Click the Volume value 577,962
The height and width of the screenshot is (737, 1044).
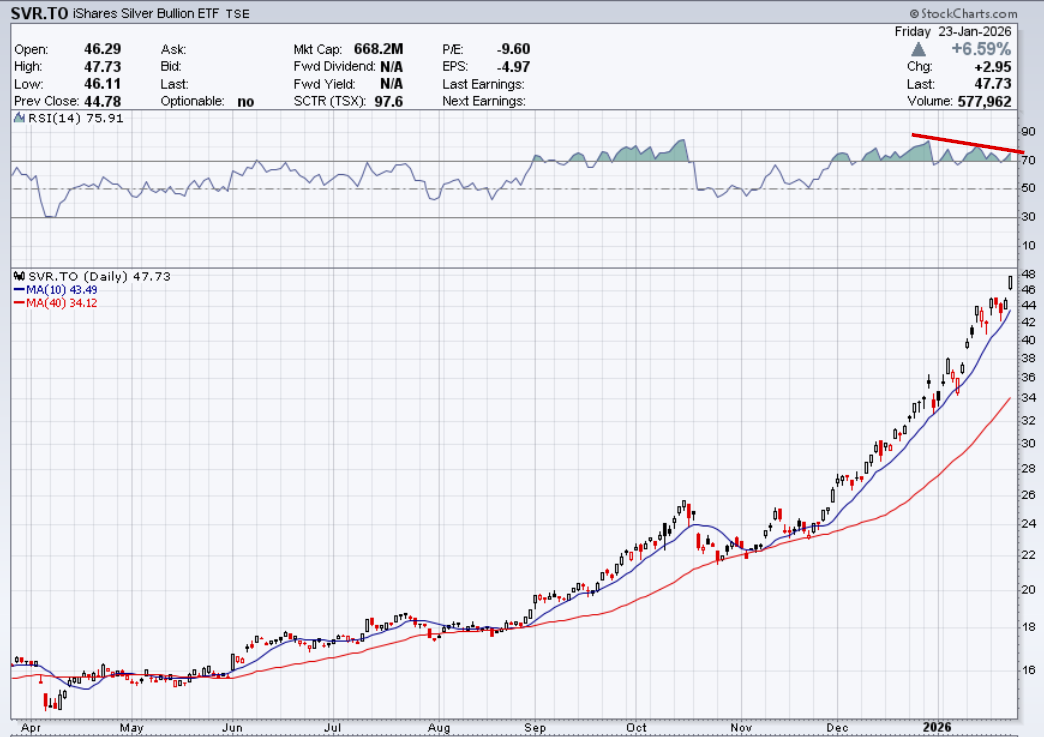click(985, 101)
